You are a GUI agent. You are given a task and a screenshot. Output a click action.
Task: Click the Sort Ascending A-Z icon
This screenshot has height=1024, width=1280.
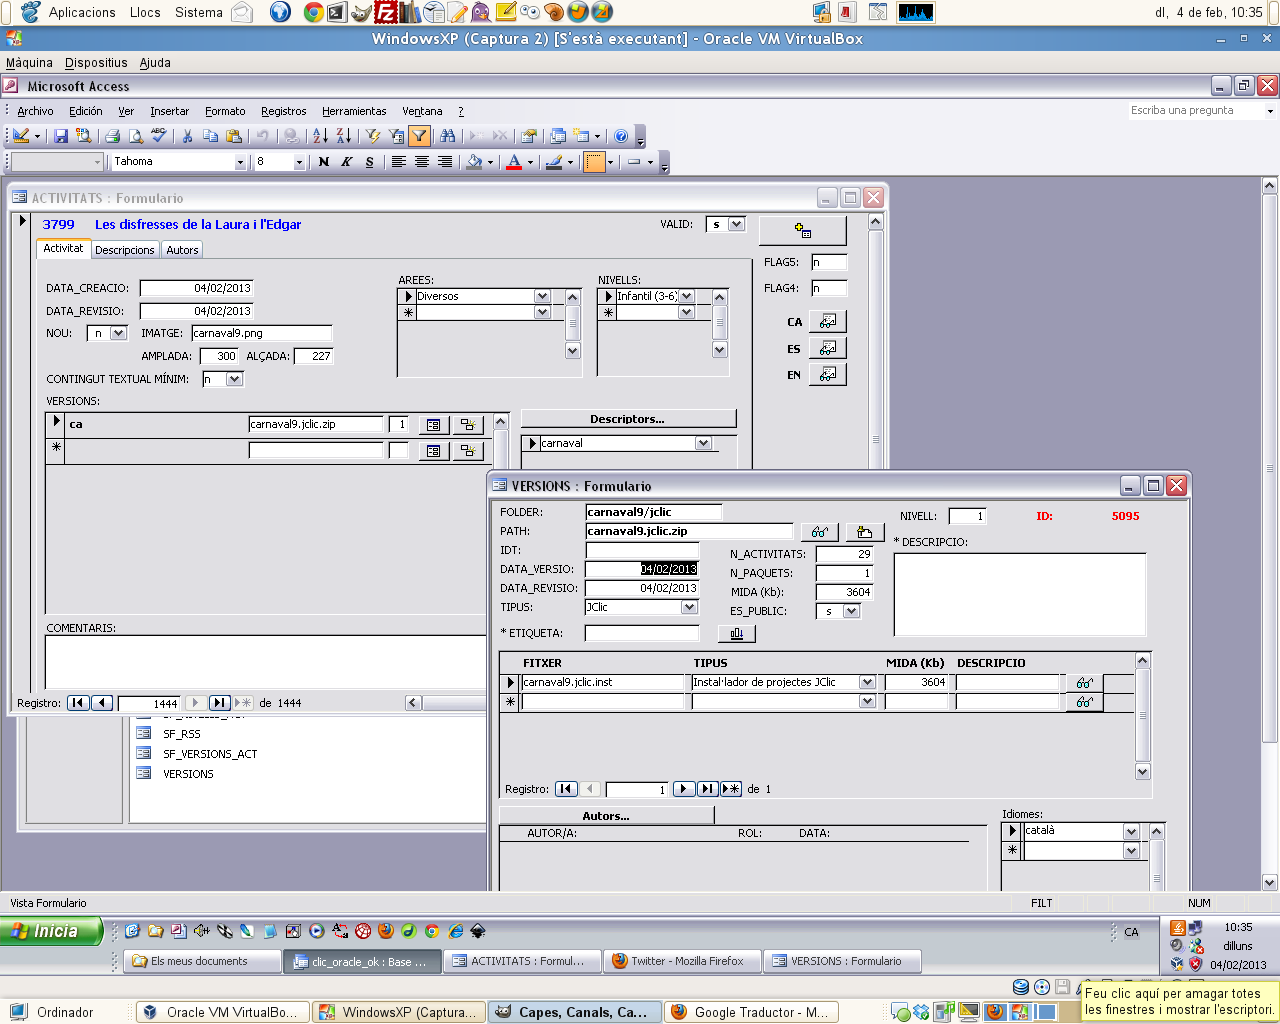point(320,136)
